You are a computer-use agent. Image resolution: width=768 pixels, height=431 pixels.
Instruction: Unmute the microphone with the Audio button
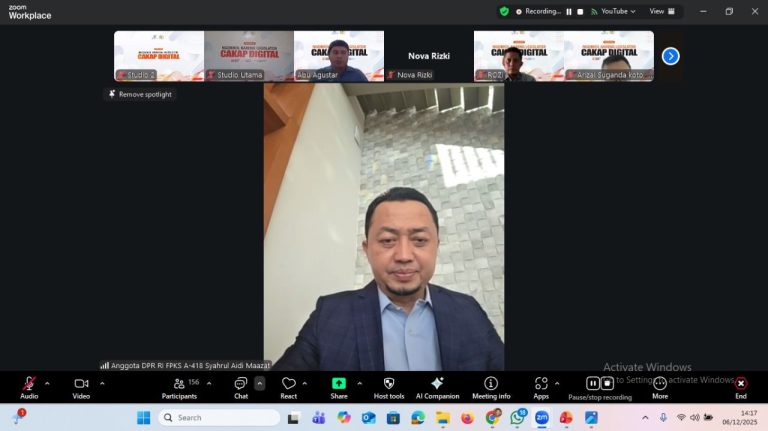point(29,384)
